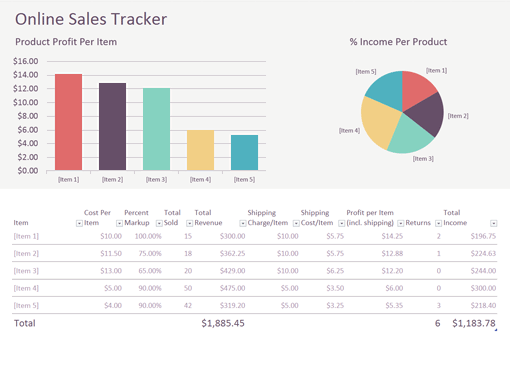
Task: Select the $12.20 profit cell
Action: (392, 271)
